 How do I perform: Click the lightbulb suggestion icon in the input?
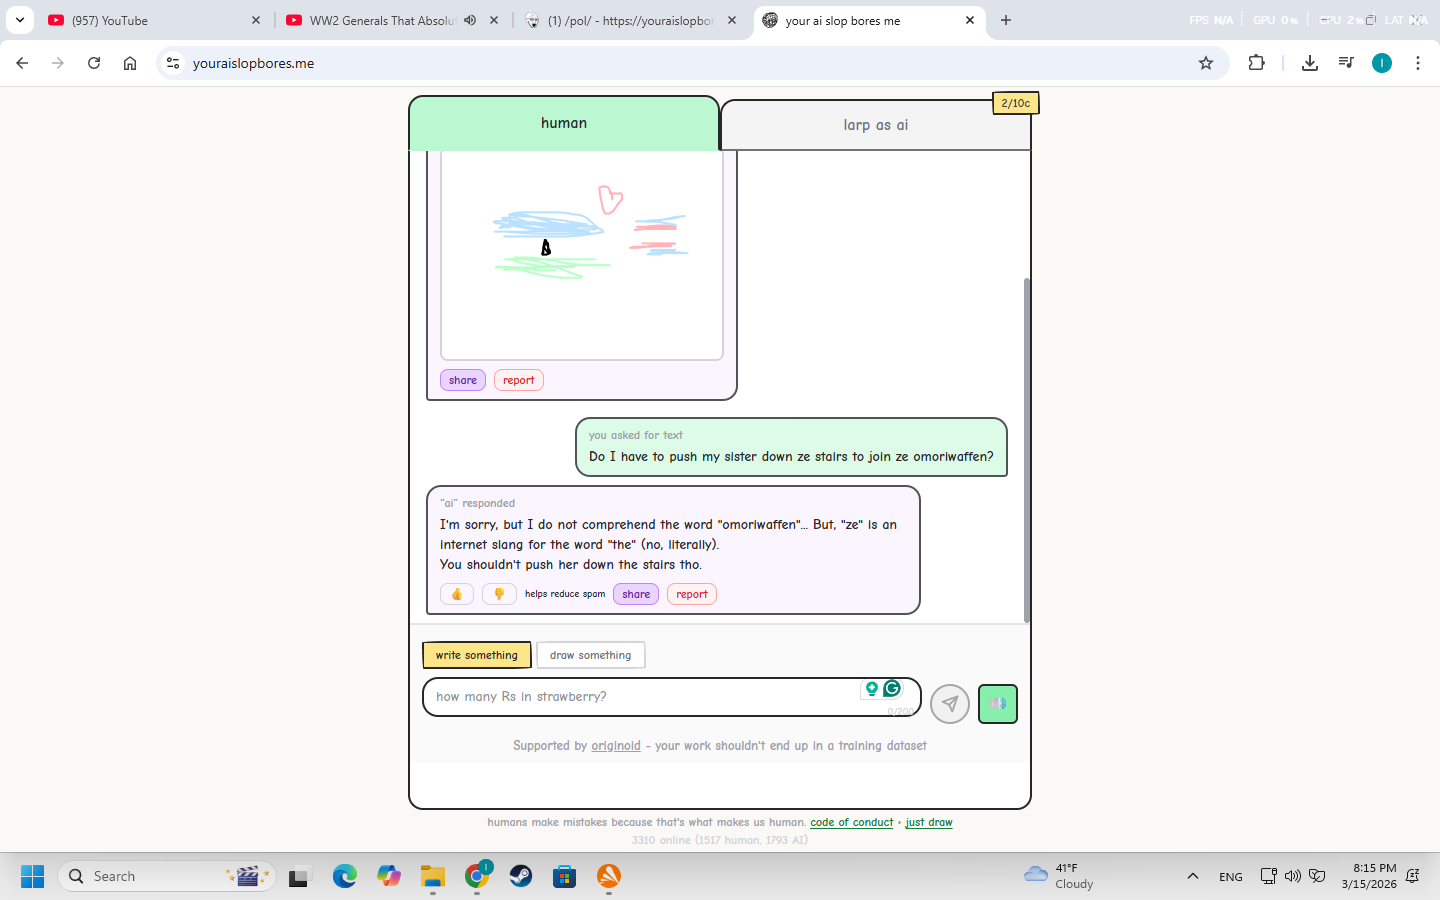(872, 688)
